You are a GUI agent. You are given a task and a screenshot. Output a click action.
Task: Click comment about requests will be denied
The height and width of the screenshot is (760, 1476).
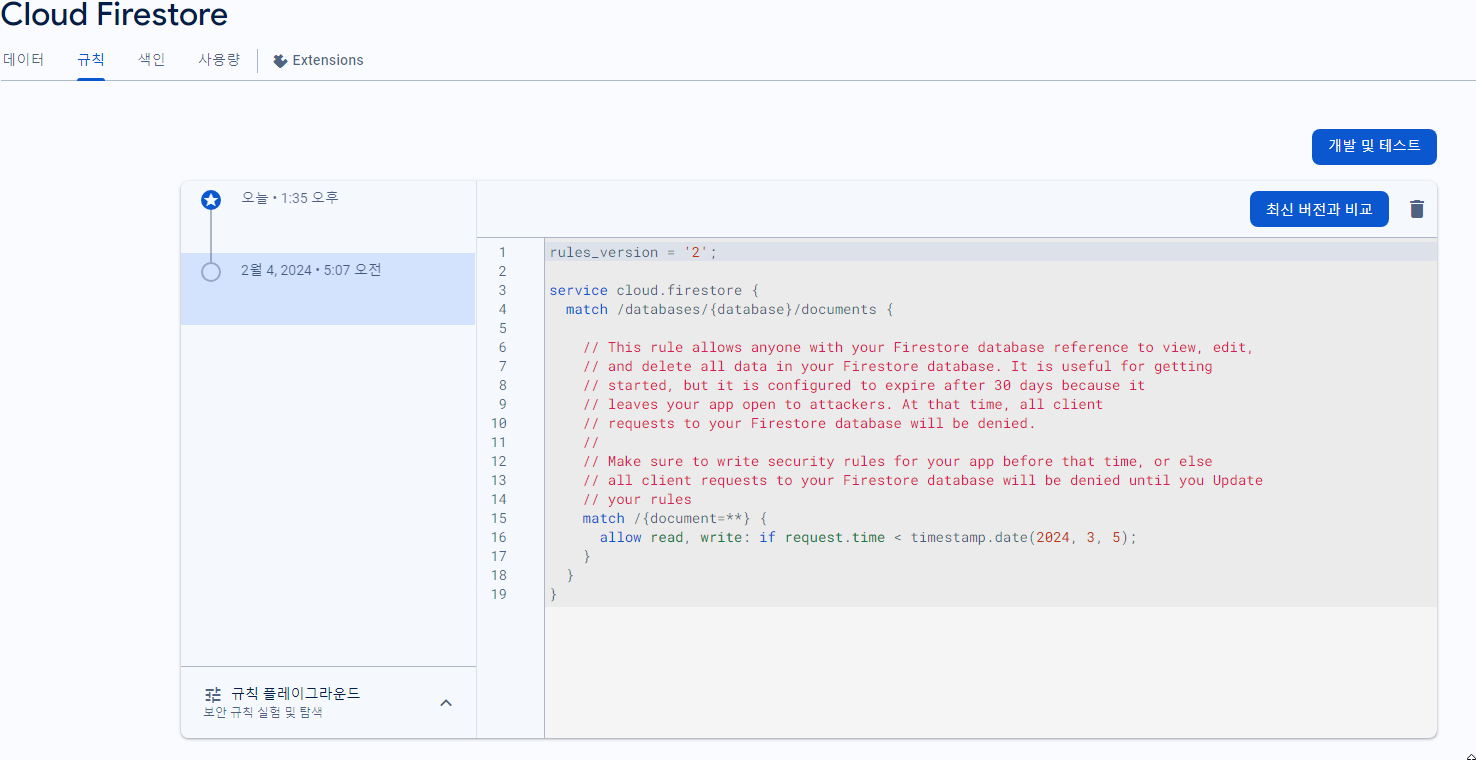click(809, 423)
